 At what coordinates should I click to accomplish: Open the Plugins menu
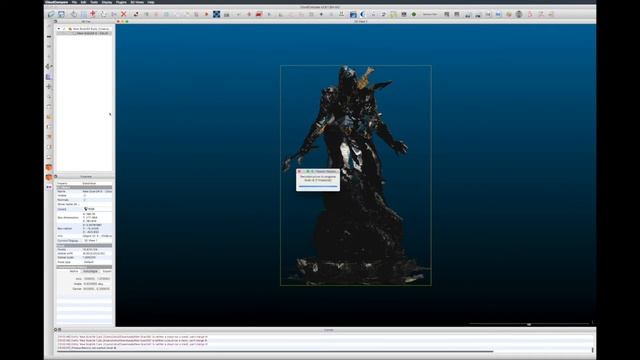[121, 2]
